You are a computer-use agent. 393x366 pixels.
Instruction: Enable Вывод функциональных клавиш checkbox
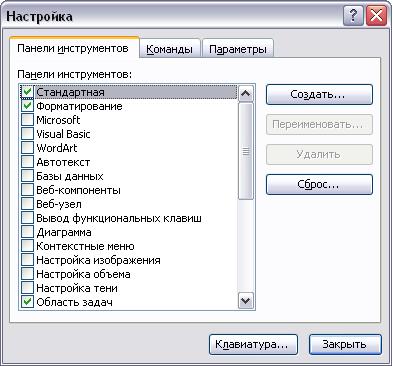[27, 218]
